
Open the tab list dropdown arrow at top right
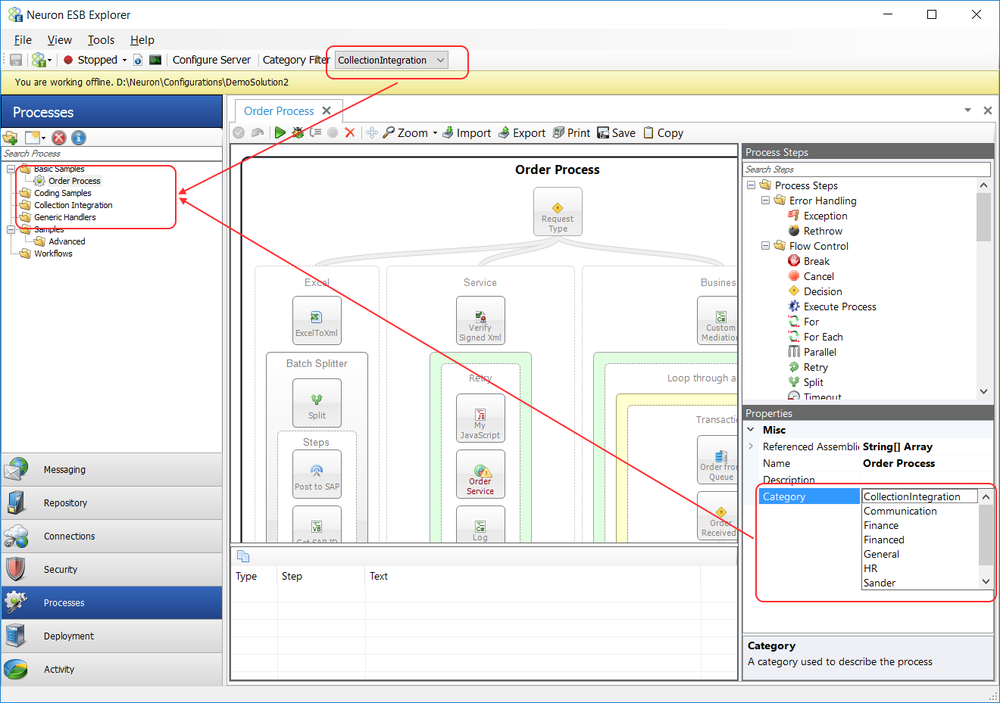tap(967, 110)
